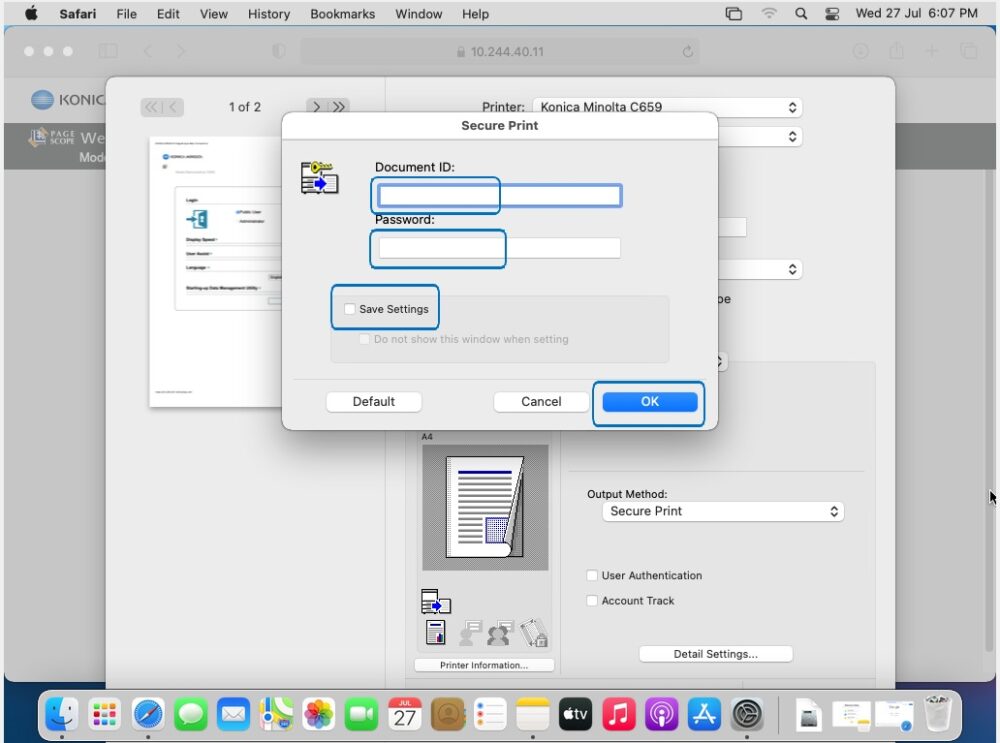Open System Settings from the Dock
The height and width of the screenshot is (743, 1000).
pyautogui.click(x=745, y=714)
